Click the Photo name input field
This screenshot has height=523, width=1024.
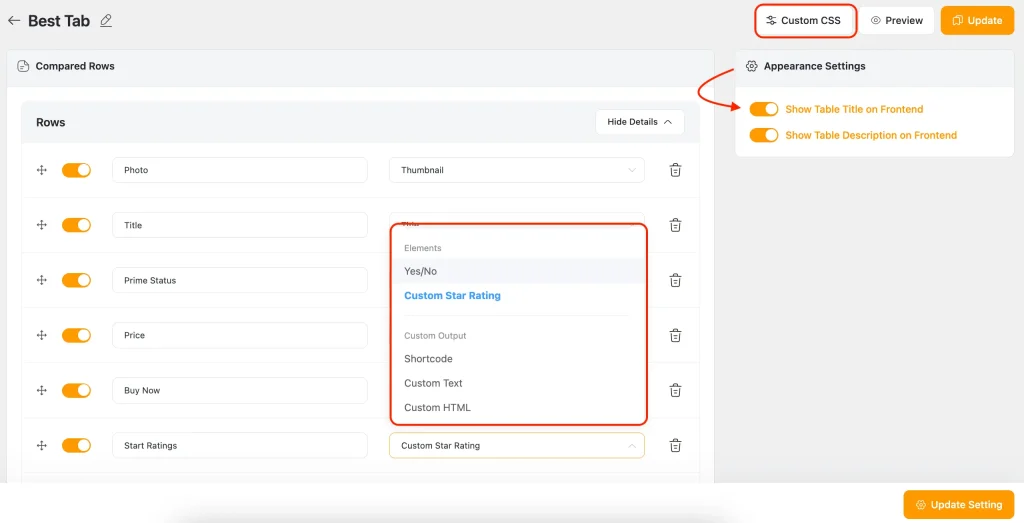240,170
